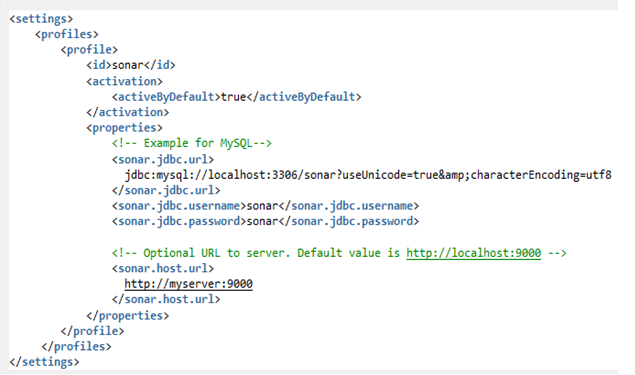Click the closing sonar.jdbc.url tag
The image size is (635, 375).
point(166,190)
